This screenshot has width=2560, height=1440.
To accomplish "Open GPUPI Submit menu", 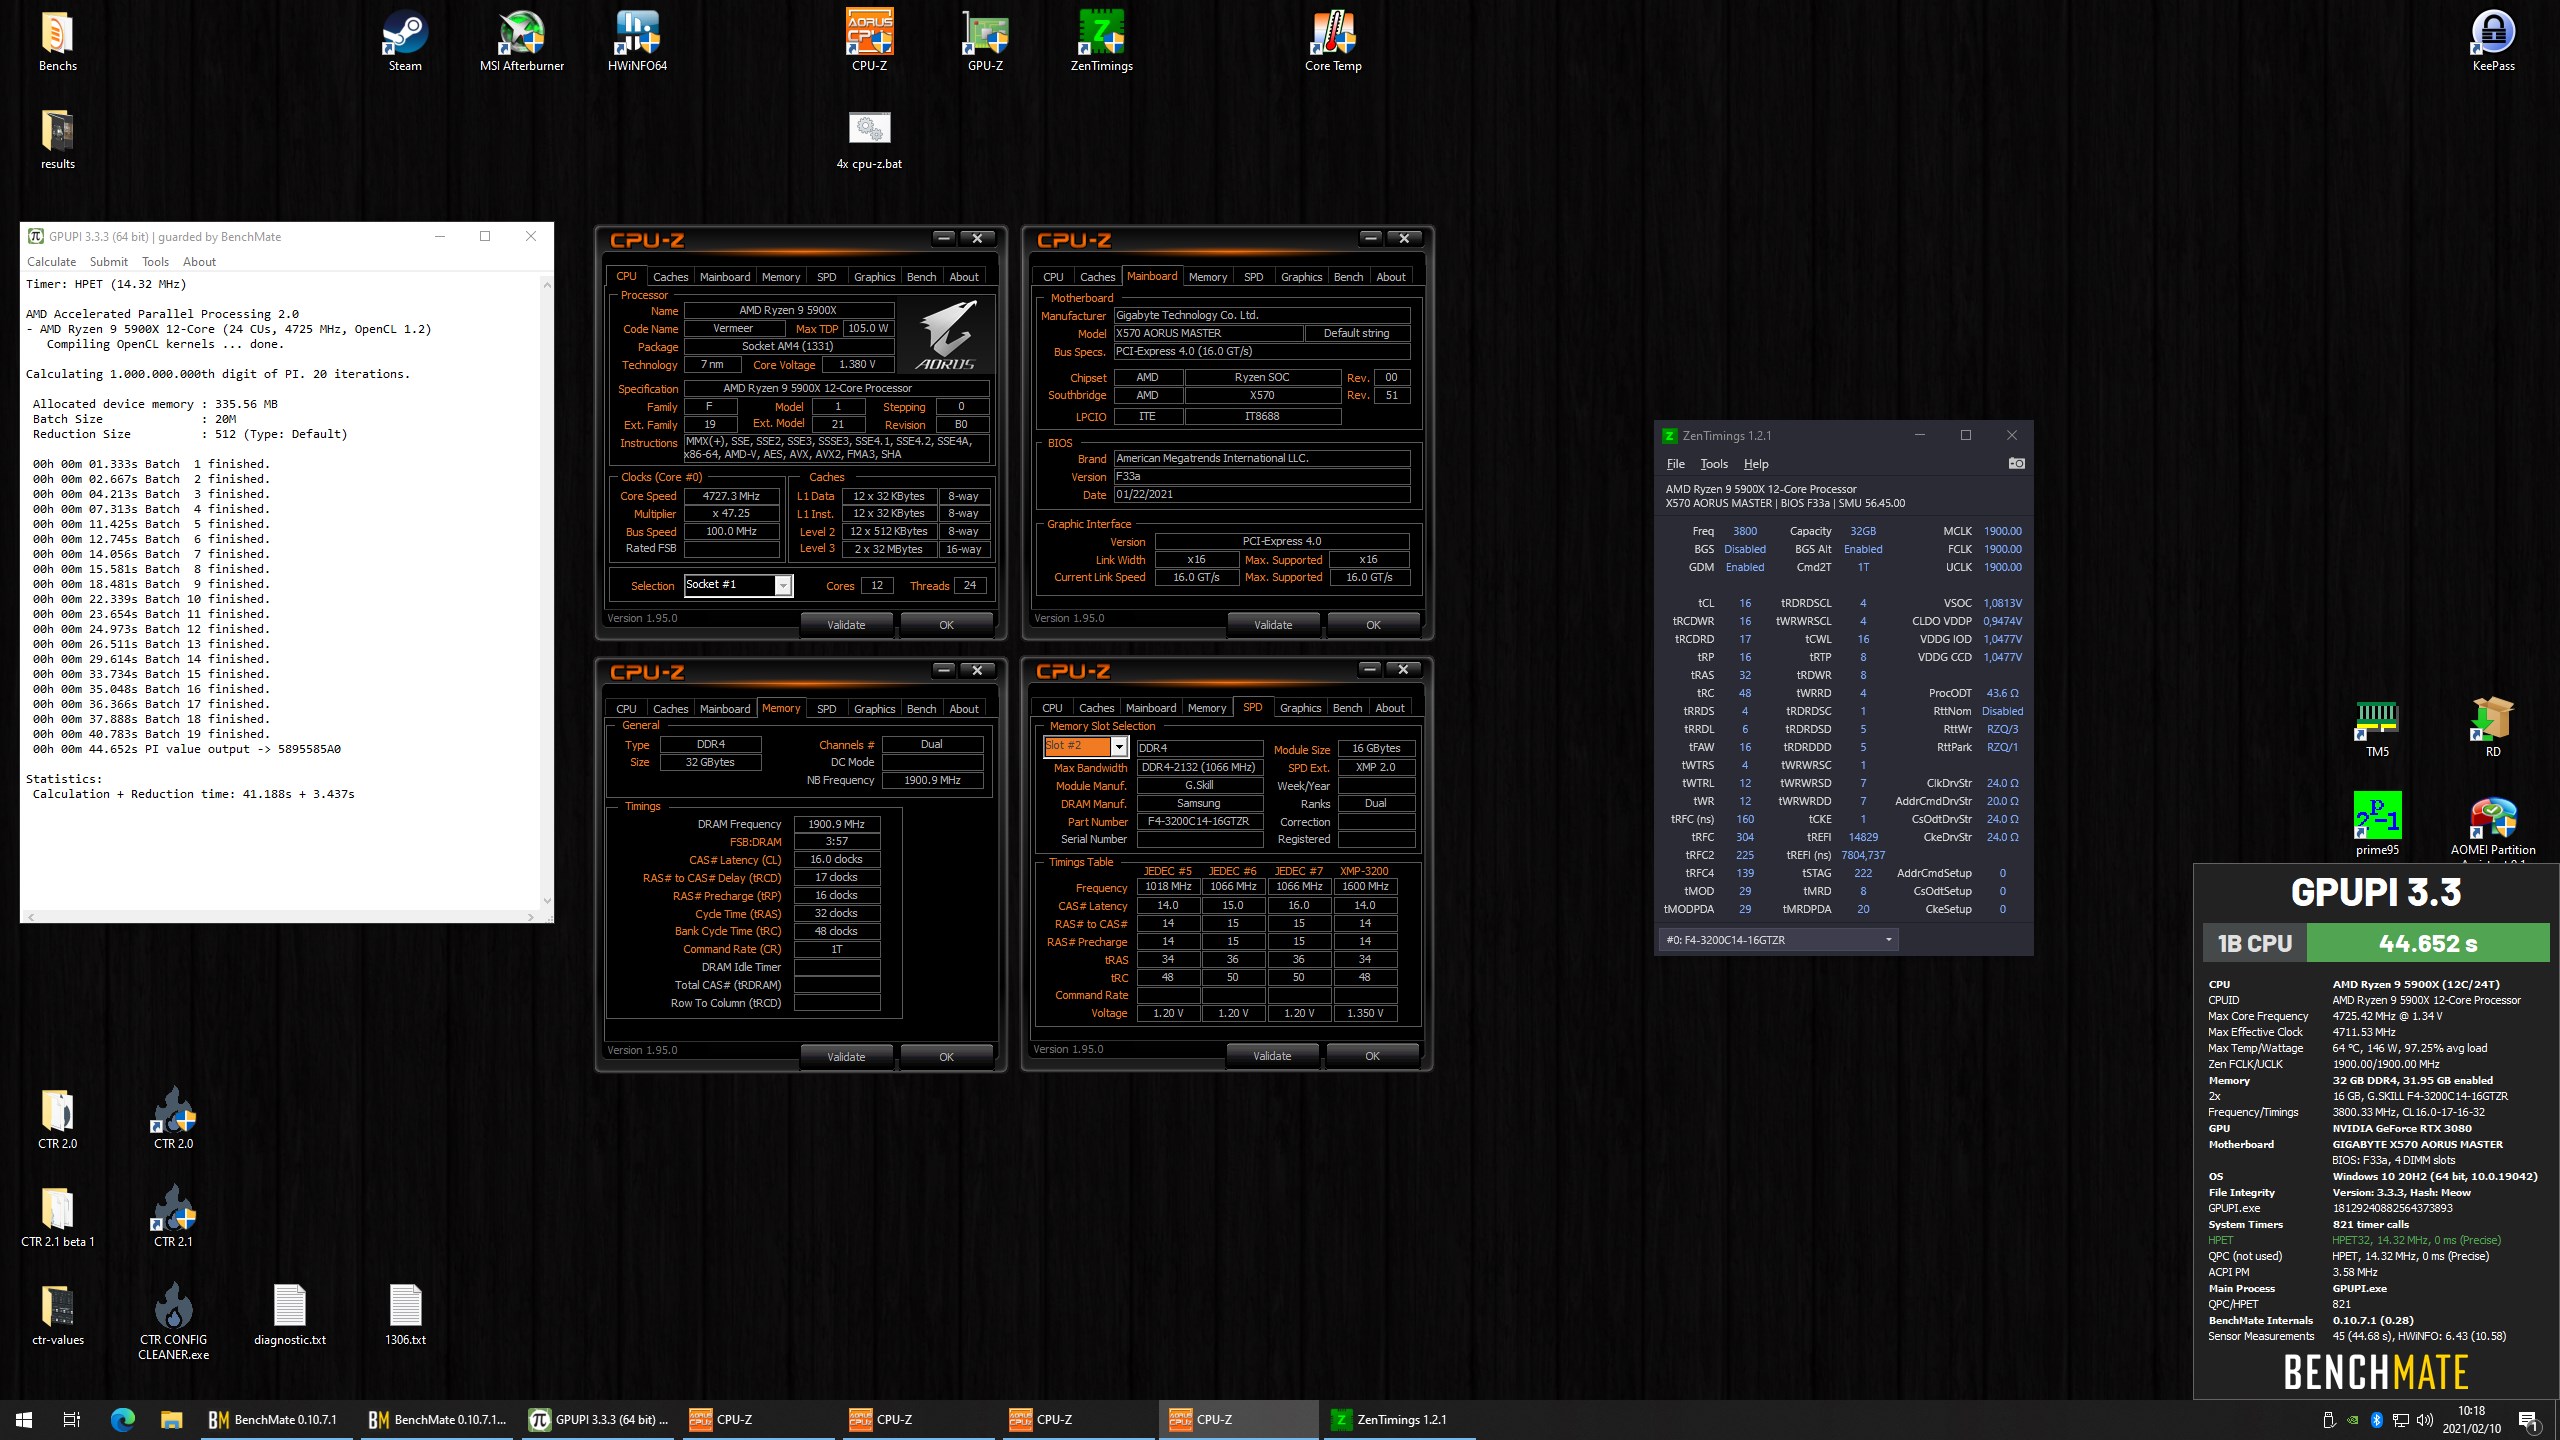I will (108, 262).
